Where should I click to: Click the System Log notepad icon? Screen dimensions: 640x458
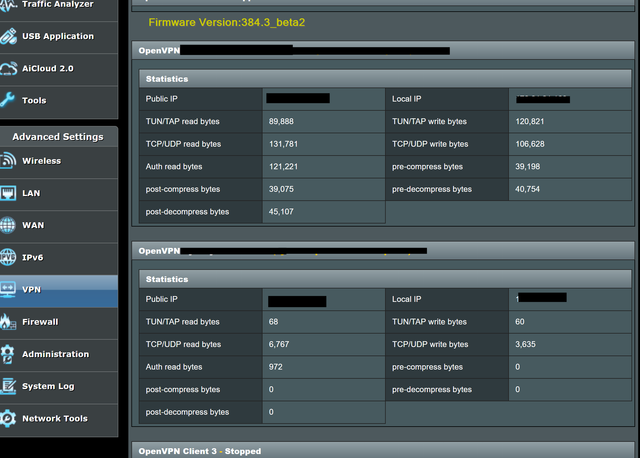[8, 386]
